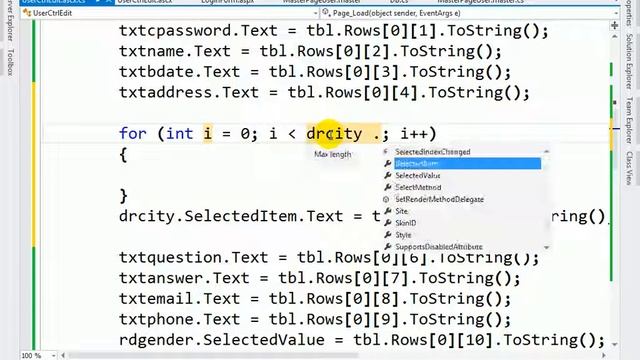Place cursor on drcity in for loop
Viewport: 640px width, 360px height.
coord(334,133)
